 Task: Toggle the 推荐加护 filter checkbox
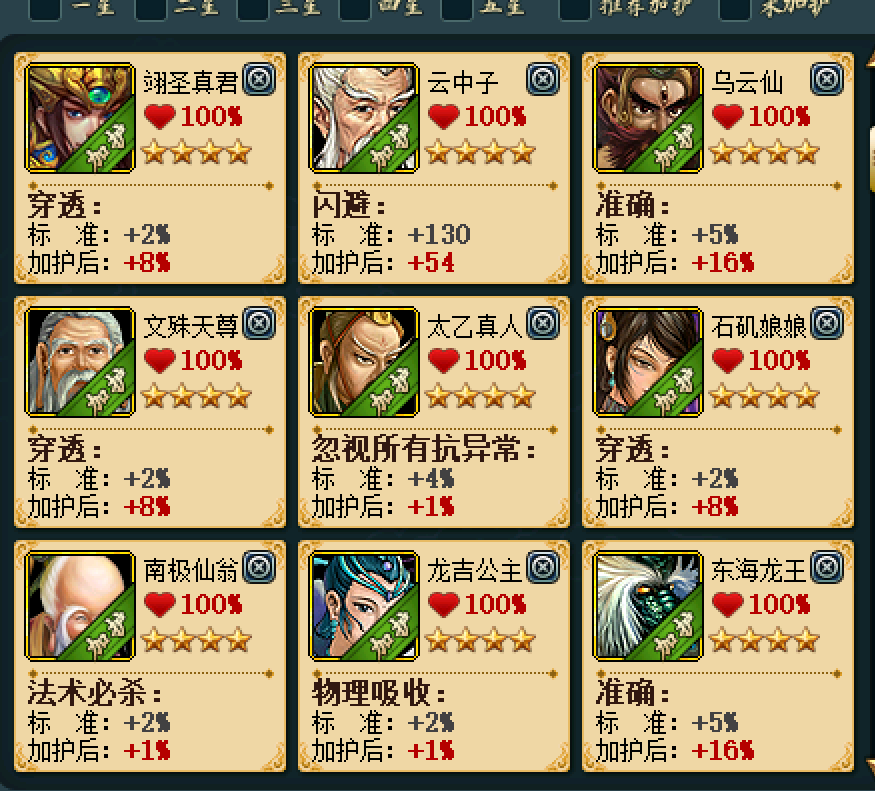575,9
